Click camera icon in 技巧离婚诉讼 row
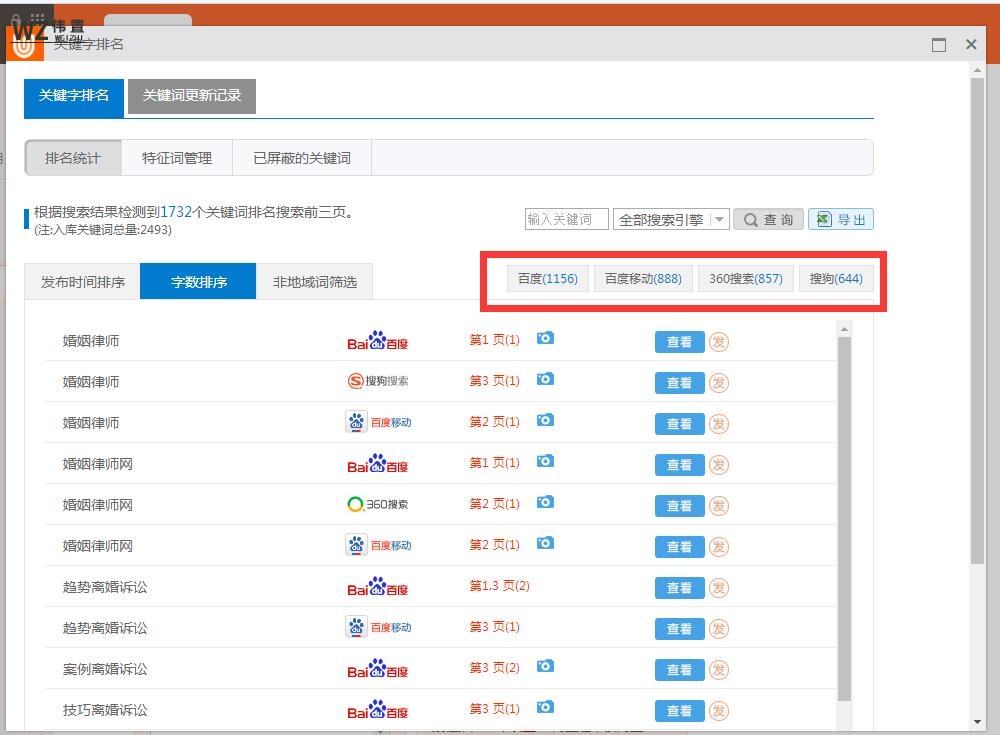This screenshot has height=735, width=1000. click(x=545, y=708)
